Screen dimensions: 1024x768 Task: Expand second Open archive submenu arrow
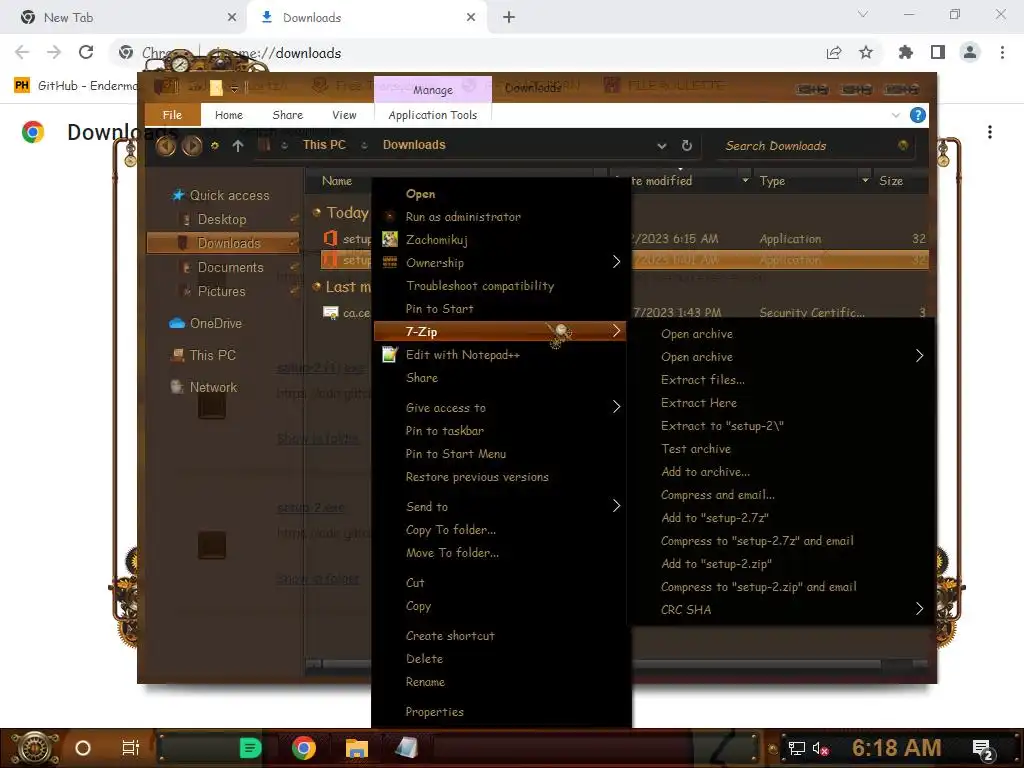click(920, 356)
